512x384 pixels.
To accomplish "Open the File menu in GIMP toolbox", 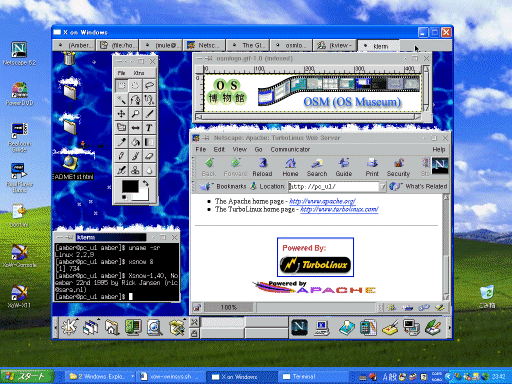I will tap(121, 73).
